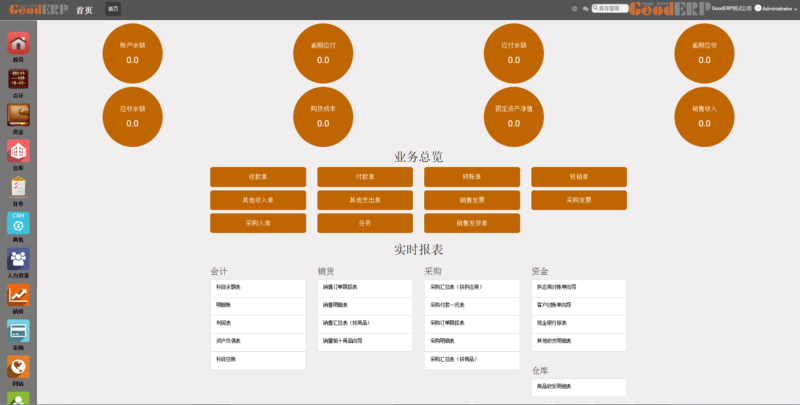Click the Administrator avatar icon
800x405 pixels.
tap(758, 8)
